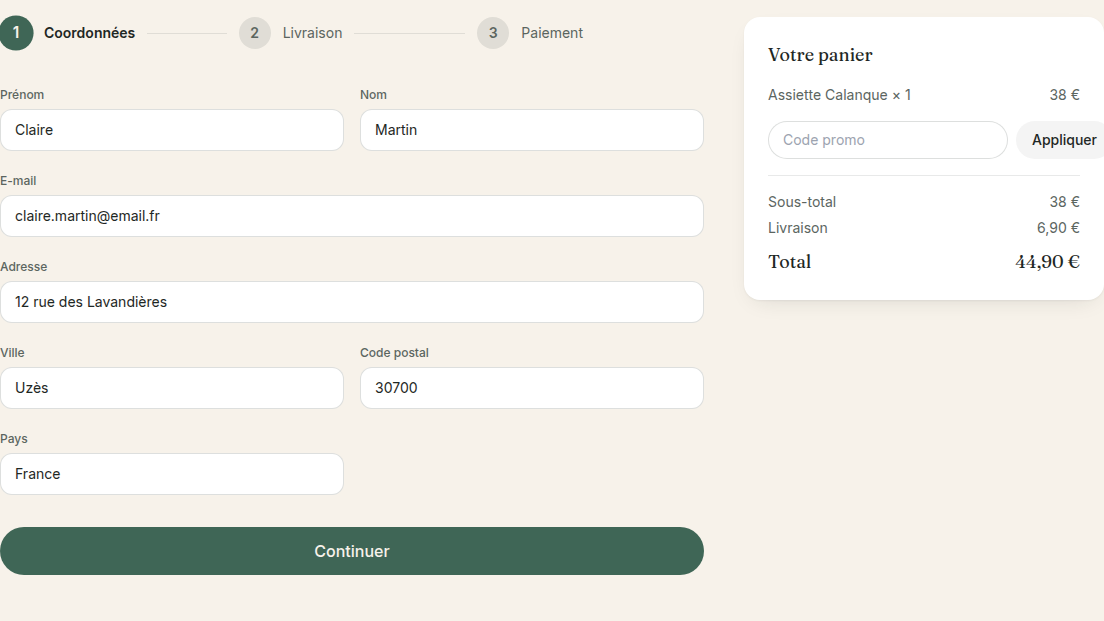
Task: Focus the Code promo input
Action: pyautogui.click(x=888, y=140)
